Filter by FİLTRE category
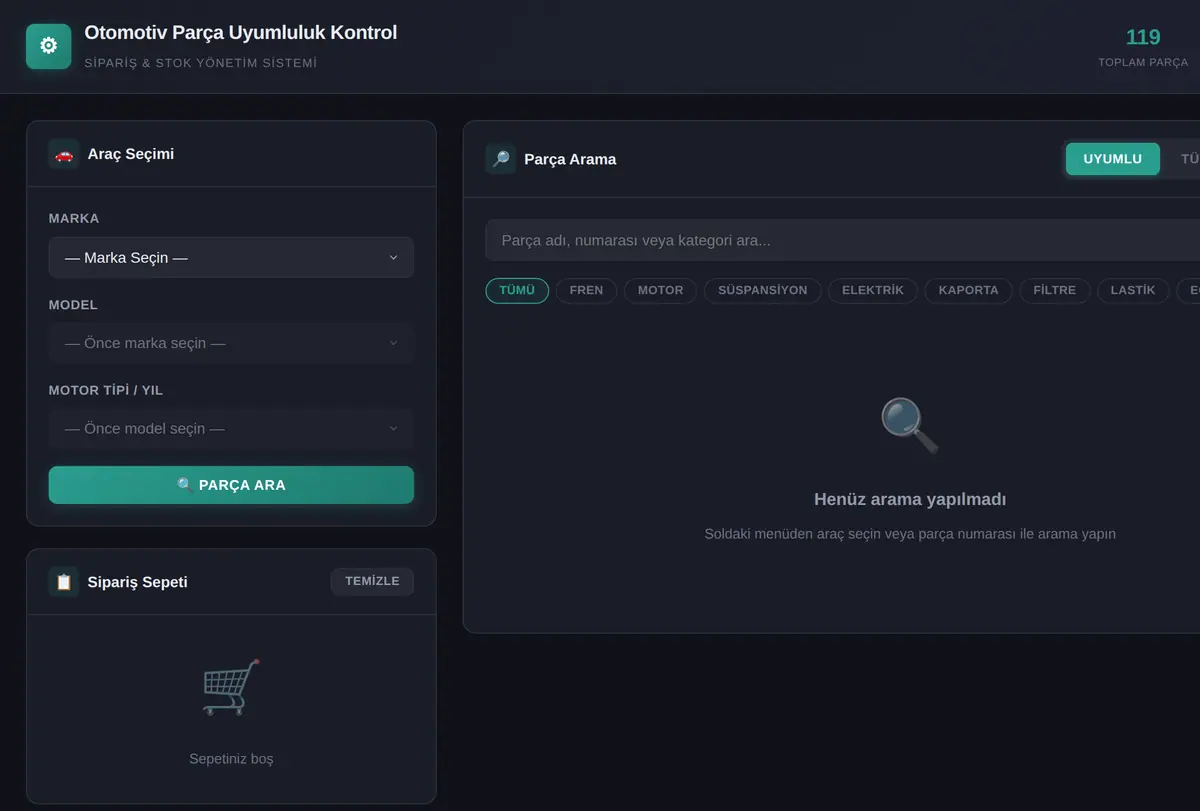Screen dimensions: 1200x811 (x=1055, y=290)
